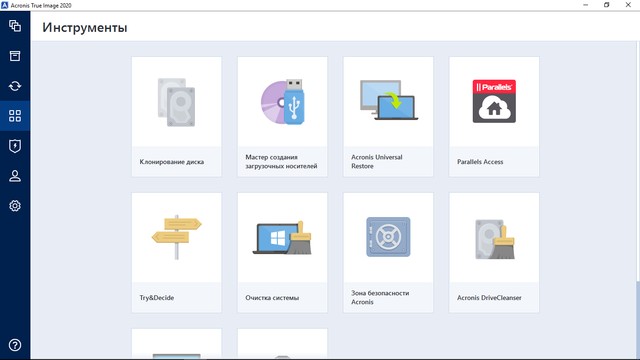Open Help question mark icon
The width and height of the screenshot is (640, 360).
[15, 345]
